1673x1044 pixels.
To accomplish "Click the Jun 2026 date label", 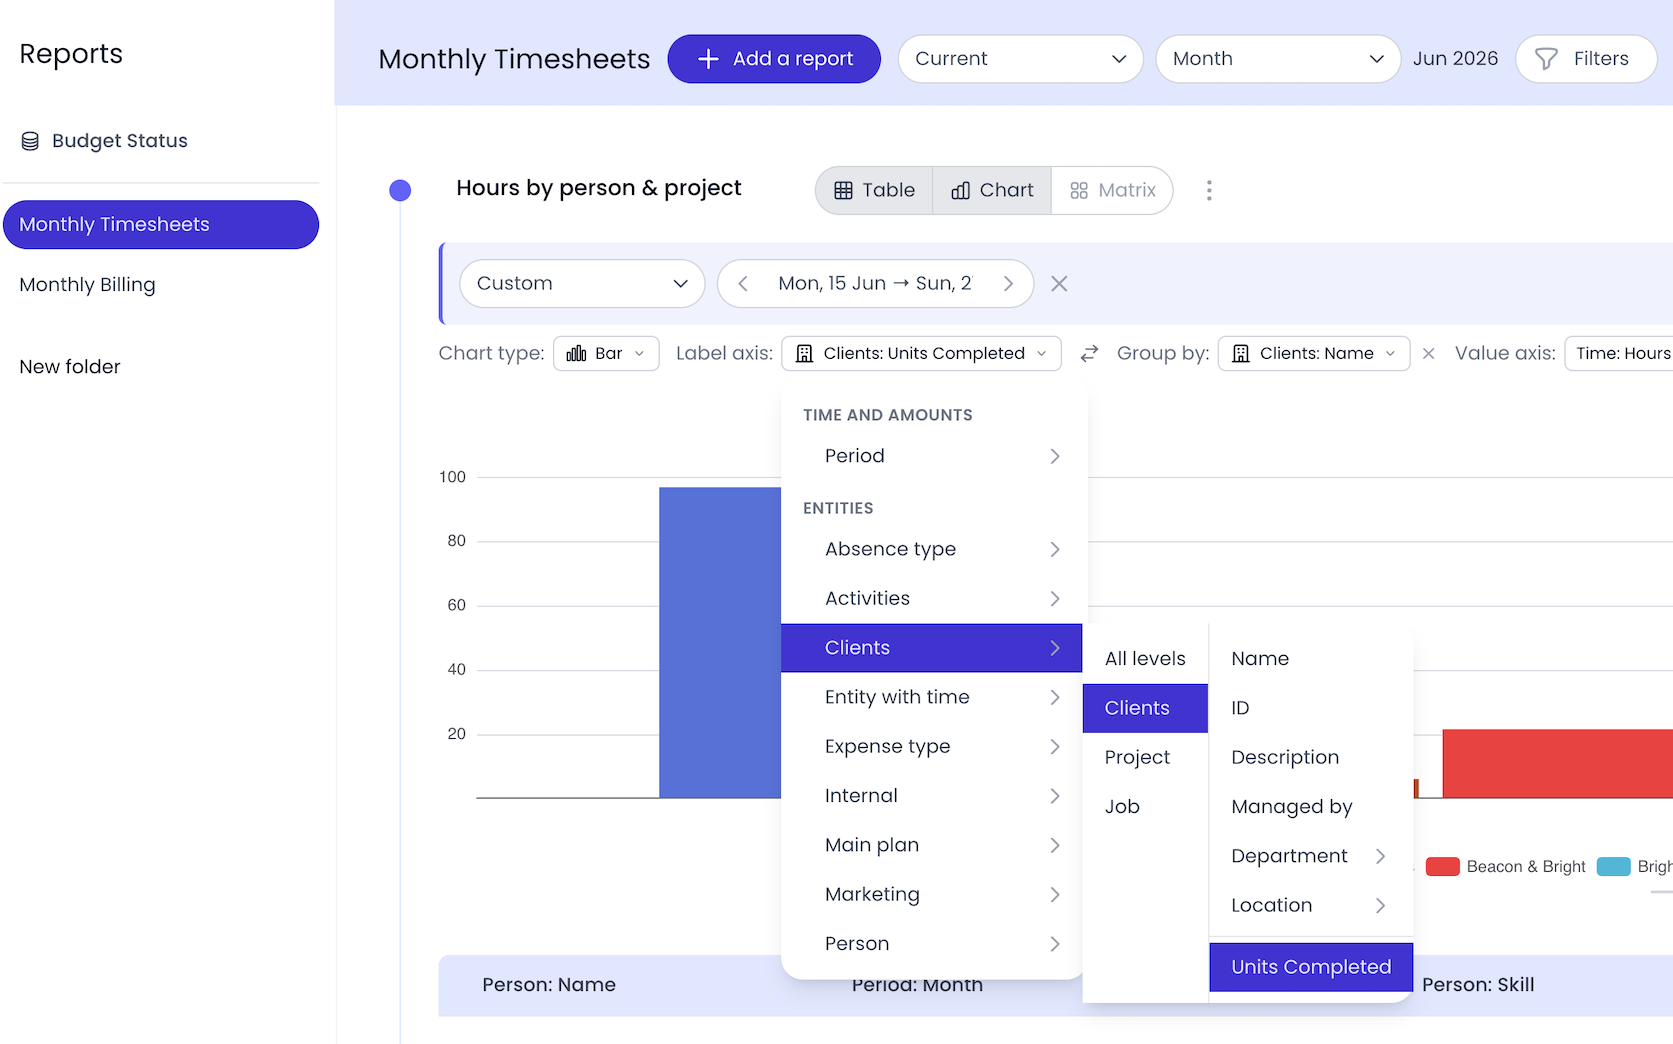I will [1455, 59].
